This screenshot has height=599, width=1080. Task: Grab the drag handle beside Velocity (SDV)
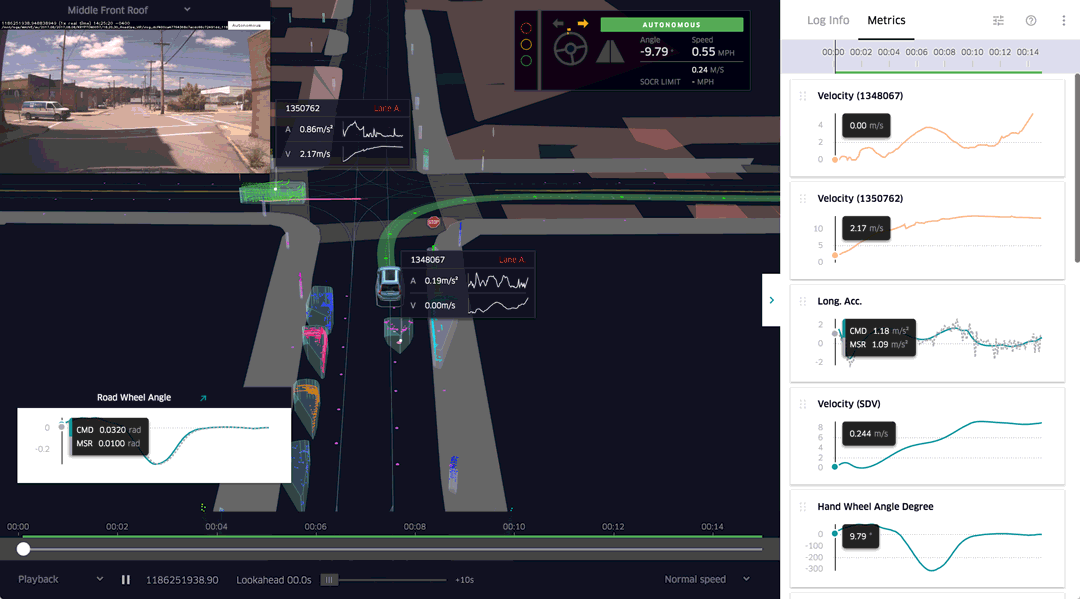802,403
